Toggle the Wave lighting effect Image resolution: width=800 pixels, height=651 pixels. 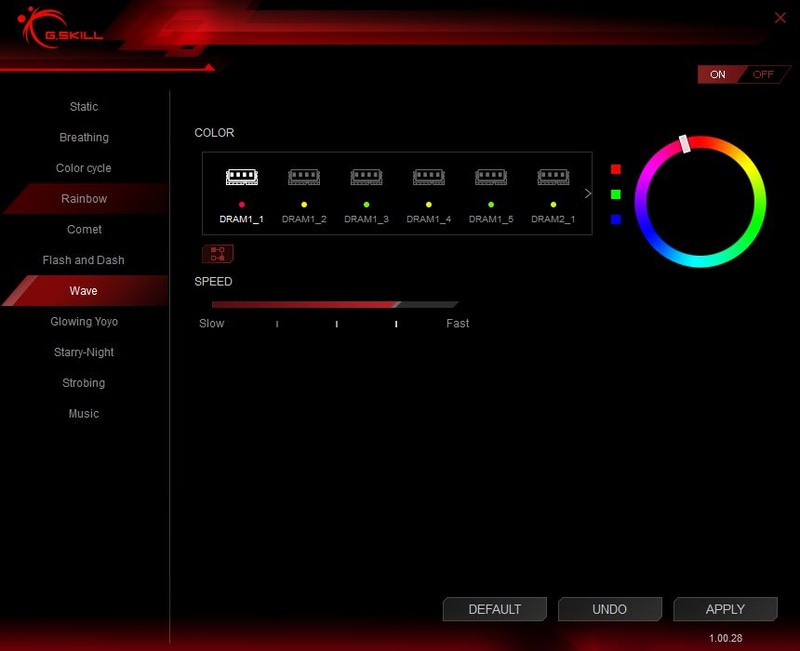click(x=84, y=290)
